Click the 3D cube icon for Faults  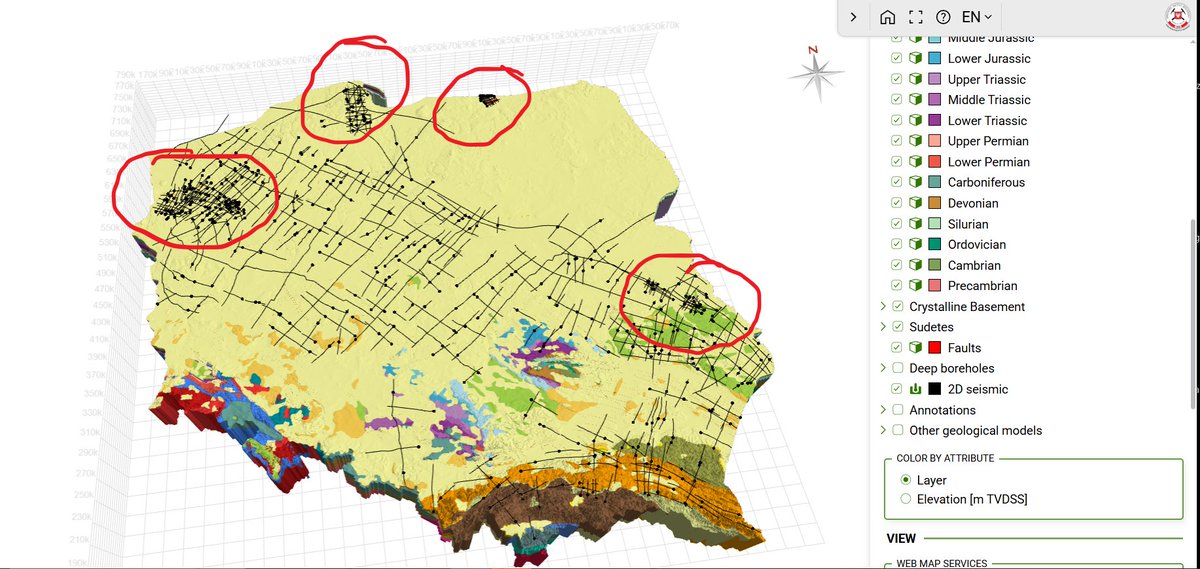pyautogui.click(x=916, y=348)
